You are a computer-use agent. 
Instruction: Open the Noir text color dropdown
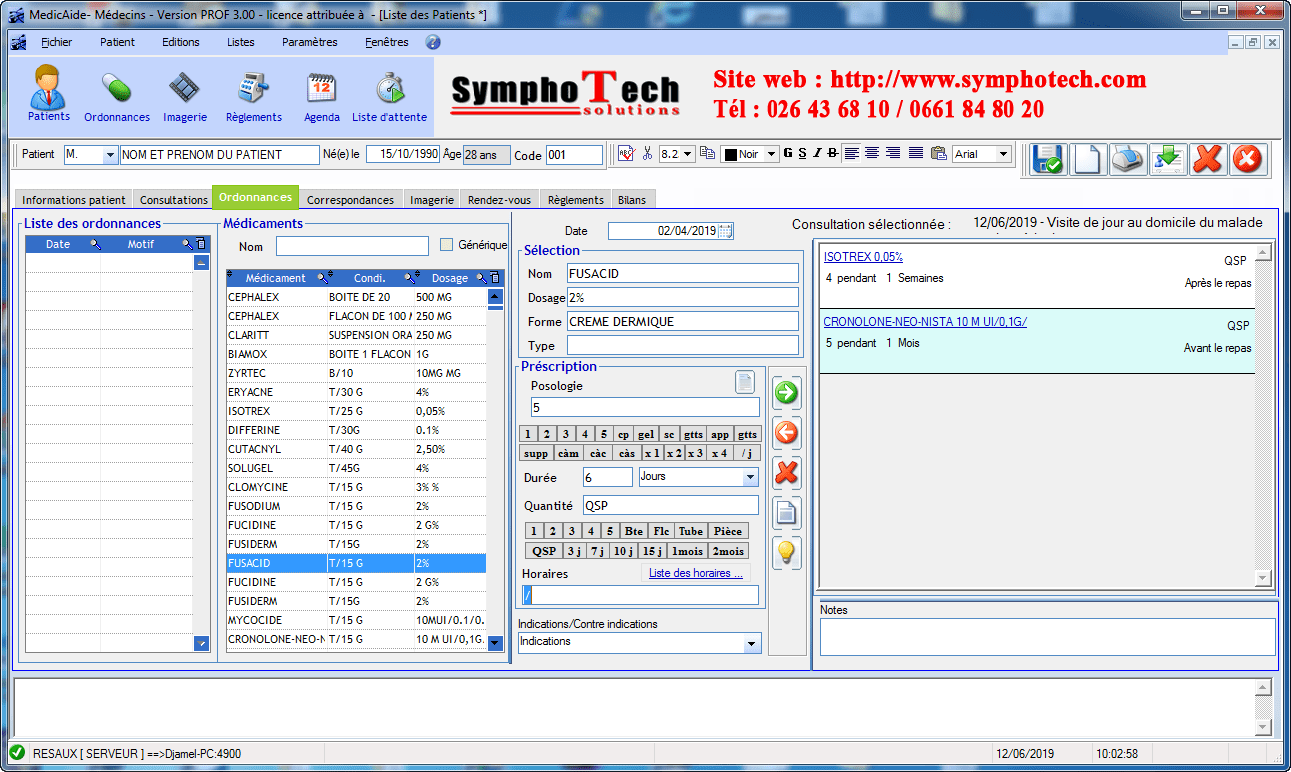click(x=772, y=154)
